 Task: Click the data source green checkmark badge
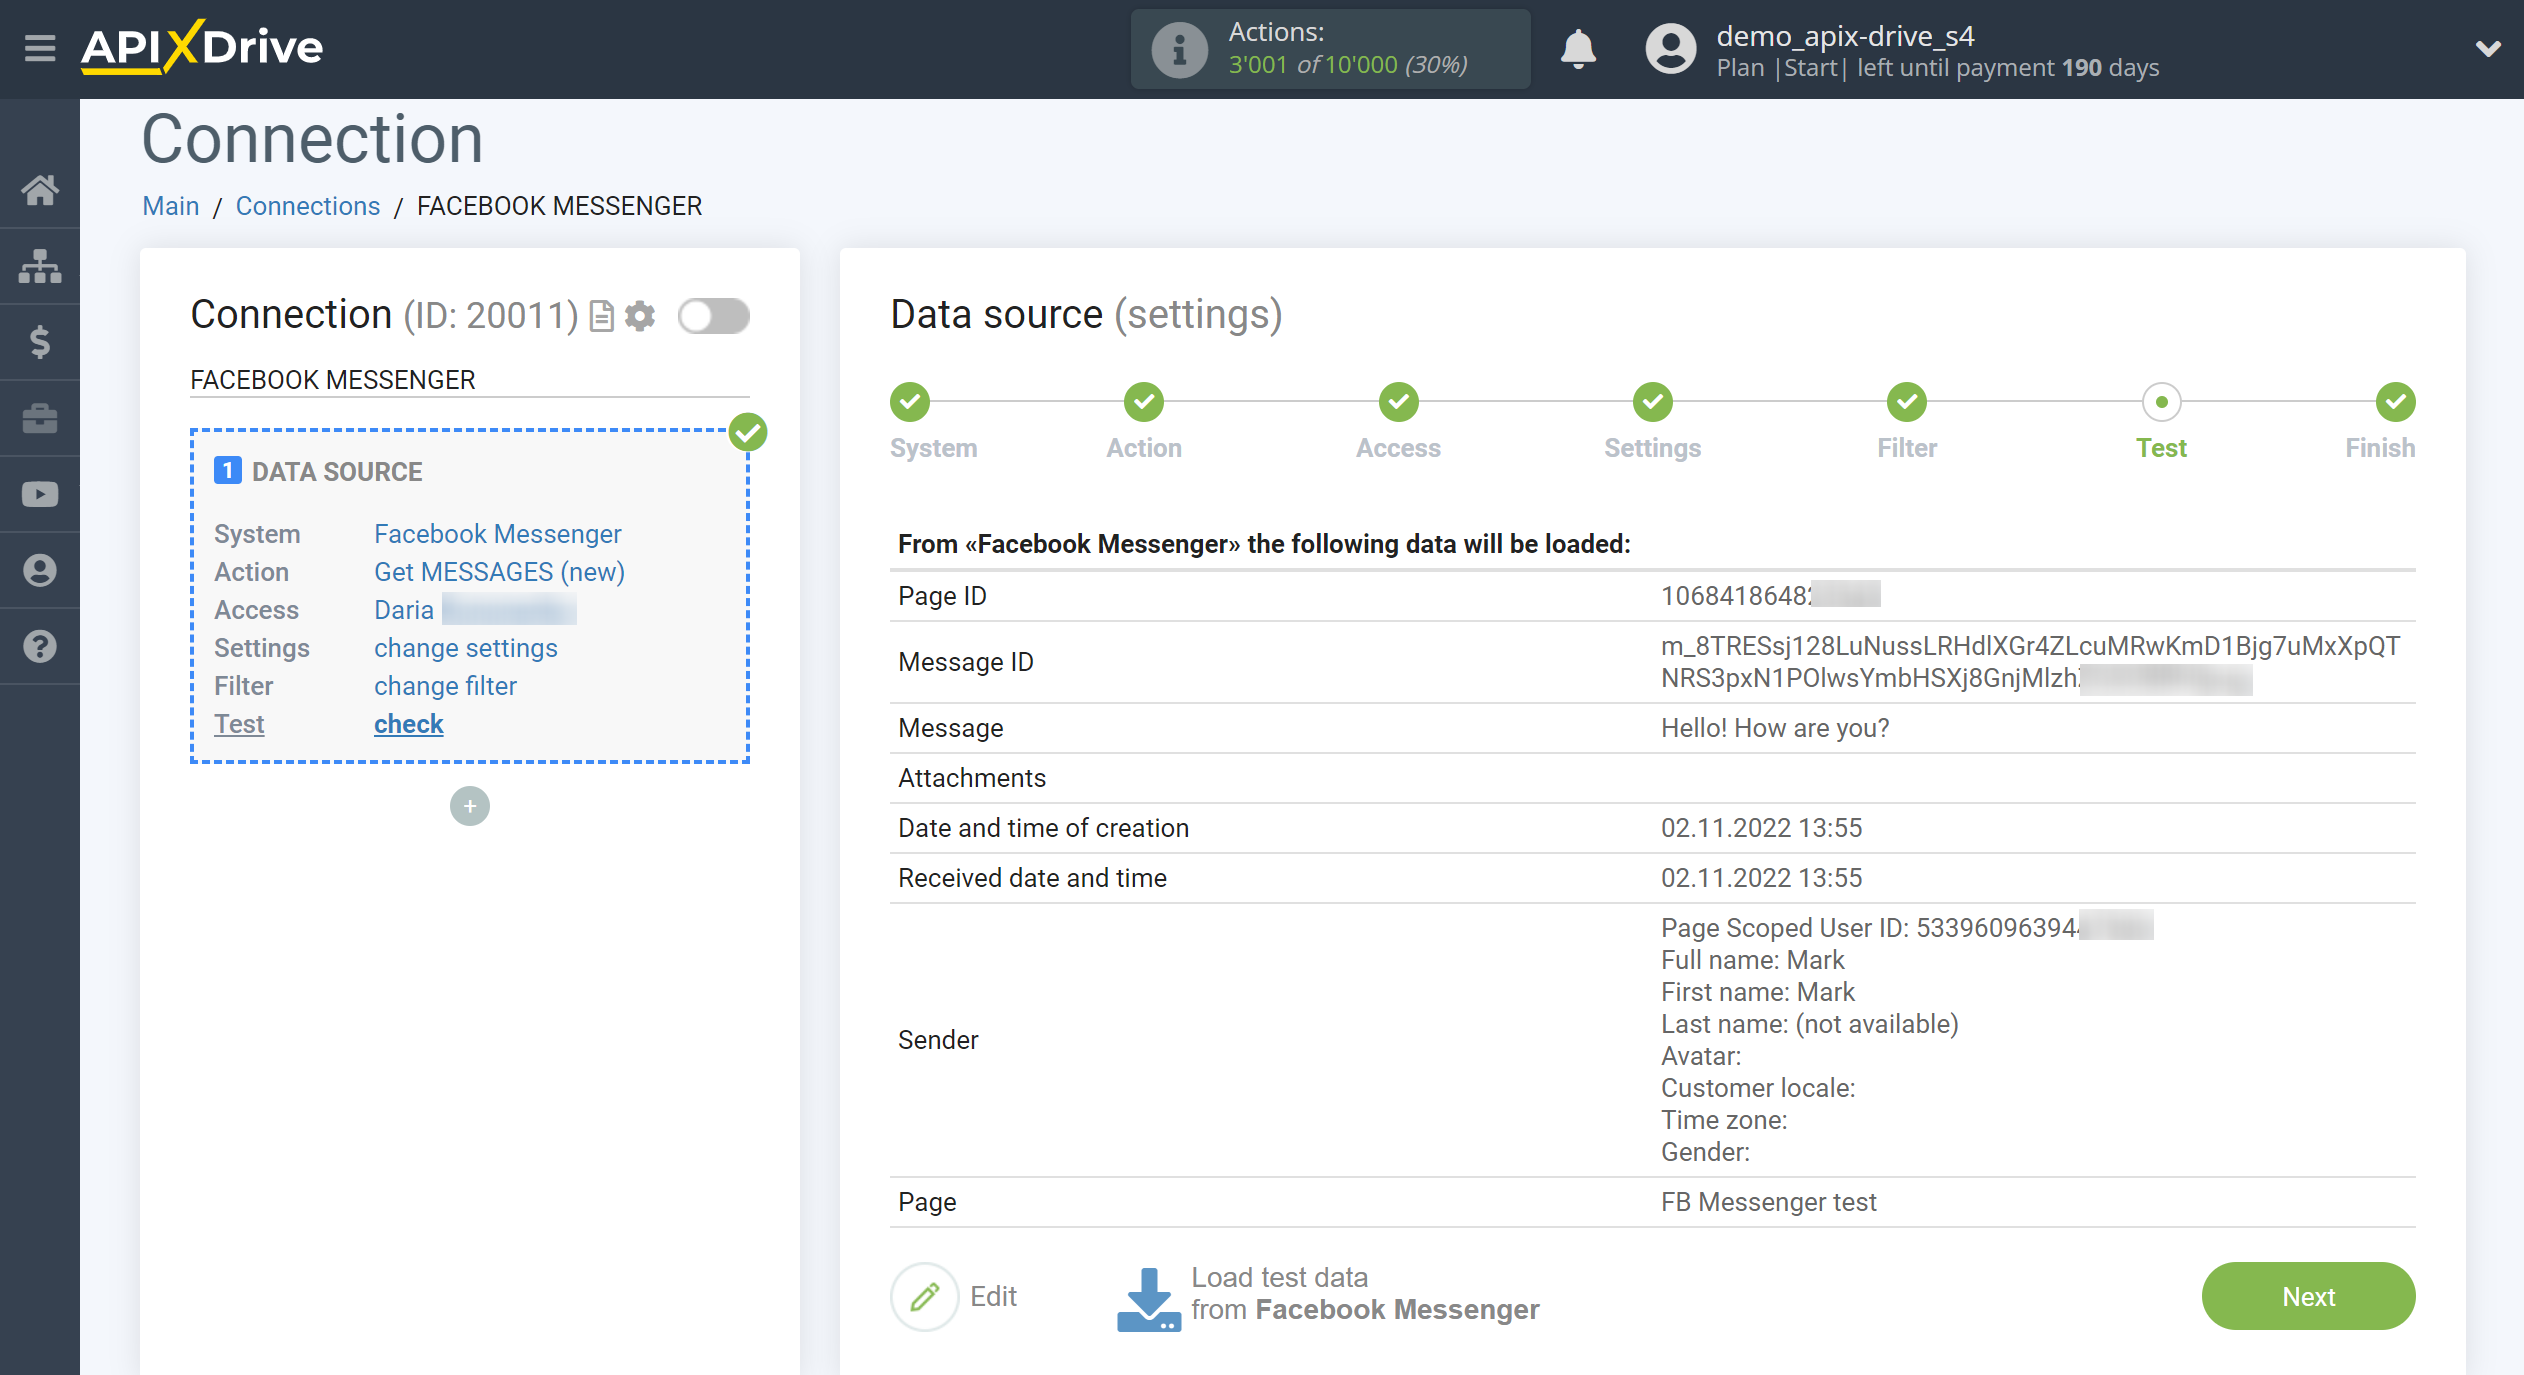[x=747, y=433]
